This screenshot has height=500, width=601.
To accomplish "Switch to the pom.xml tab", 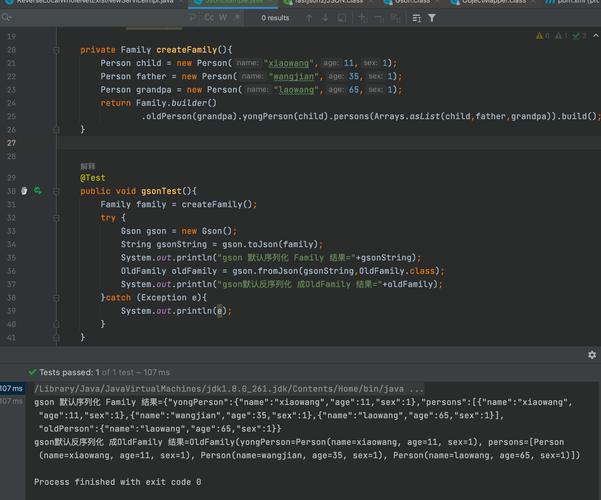I will [x=573, y=2].
